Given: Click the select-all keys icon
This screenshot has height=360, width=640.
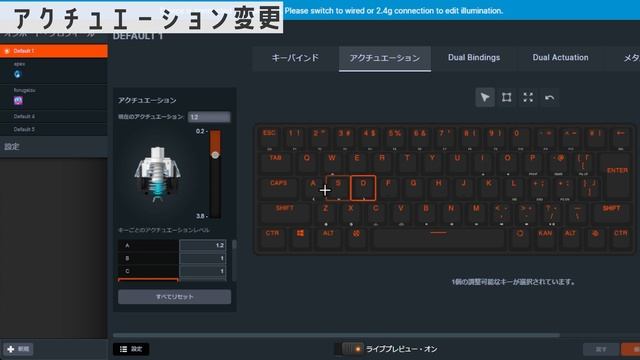Looking at the screenshot, I should click(528, 98).
